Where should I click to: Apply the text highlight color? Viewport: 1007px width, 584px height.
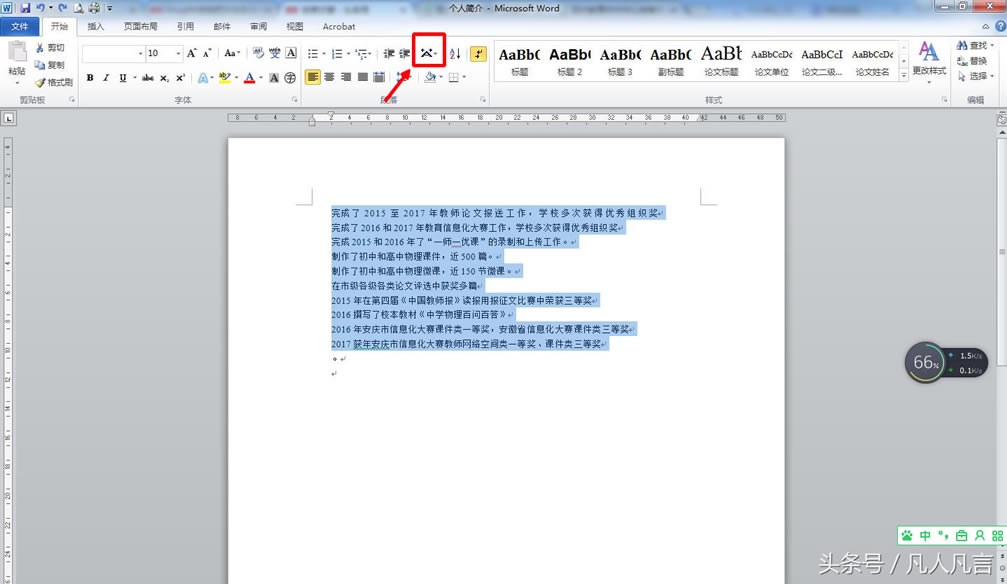pos(225,78)
